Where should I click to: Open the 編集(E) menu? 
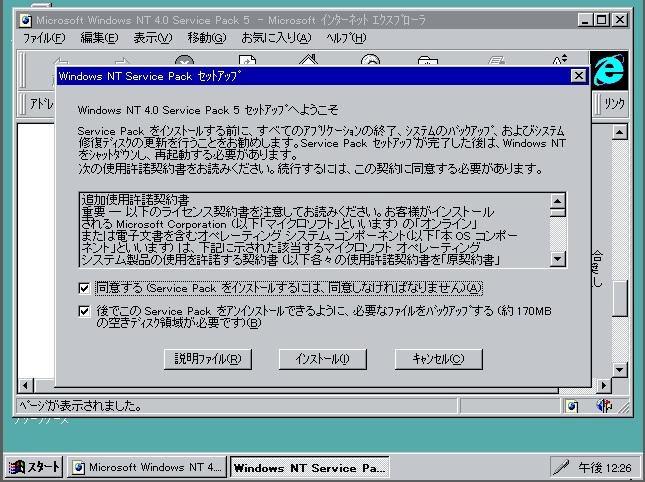click(x=99, y=38)
